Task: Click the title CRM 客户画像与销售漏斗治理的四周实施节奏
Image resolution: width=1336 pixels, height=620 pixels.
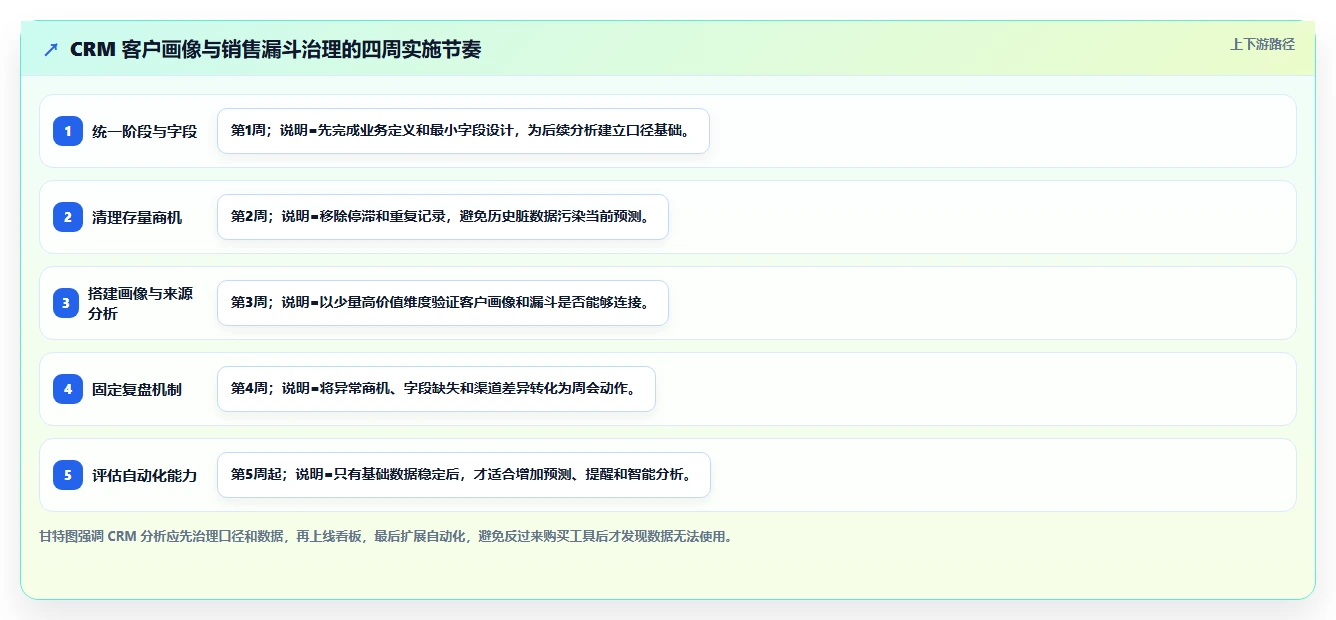Action: pos(275,49)
